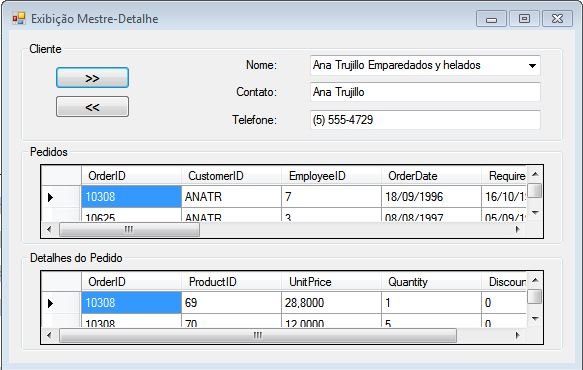Viewport: 583px width, 370px height.
Task: Click OrderDate column header
Action: [431, 176]
